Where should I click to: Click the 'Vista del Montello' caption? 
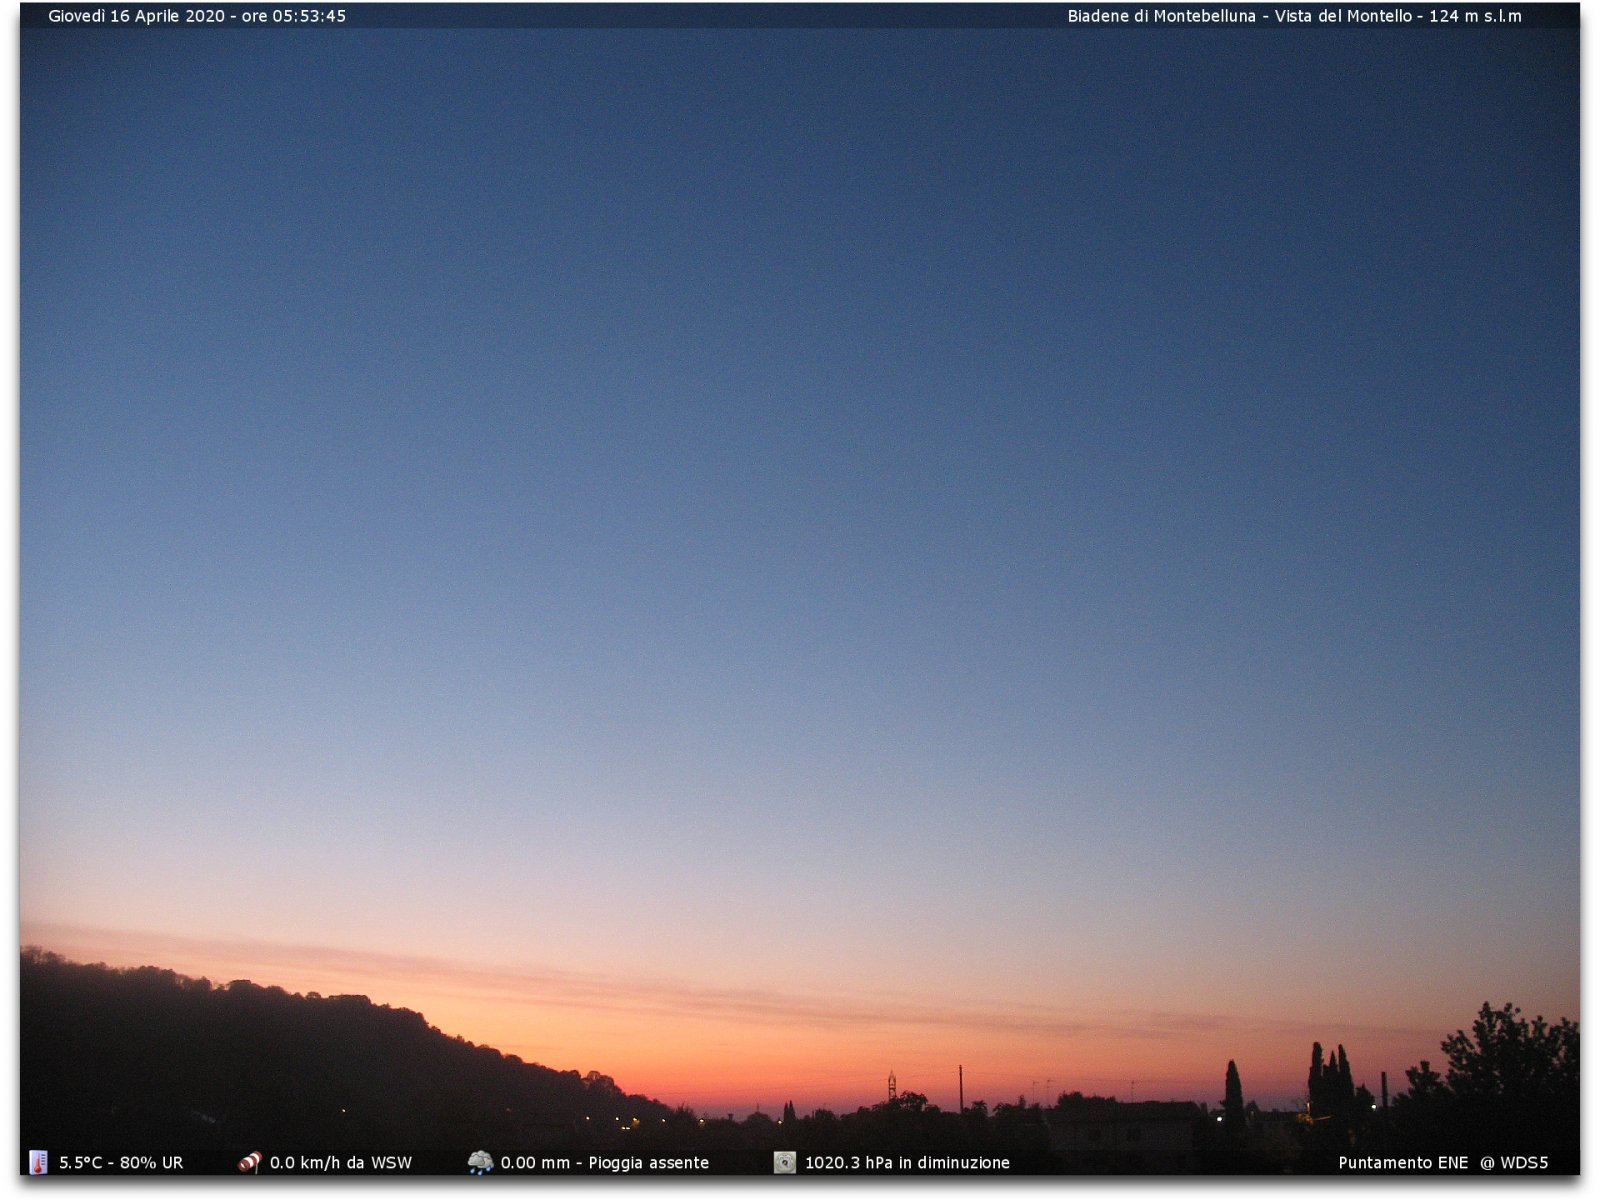coord(1343,16)
